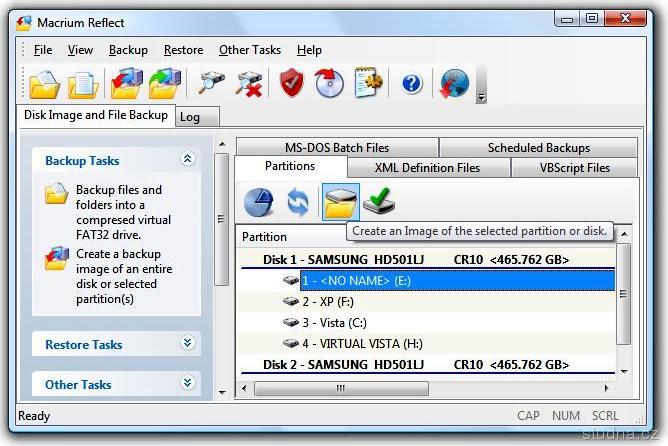
Task: Select partition 2 - XP (F:)
Action: point(328,302)
